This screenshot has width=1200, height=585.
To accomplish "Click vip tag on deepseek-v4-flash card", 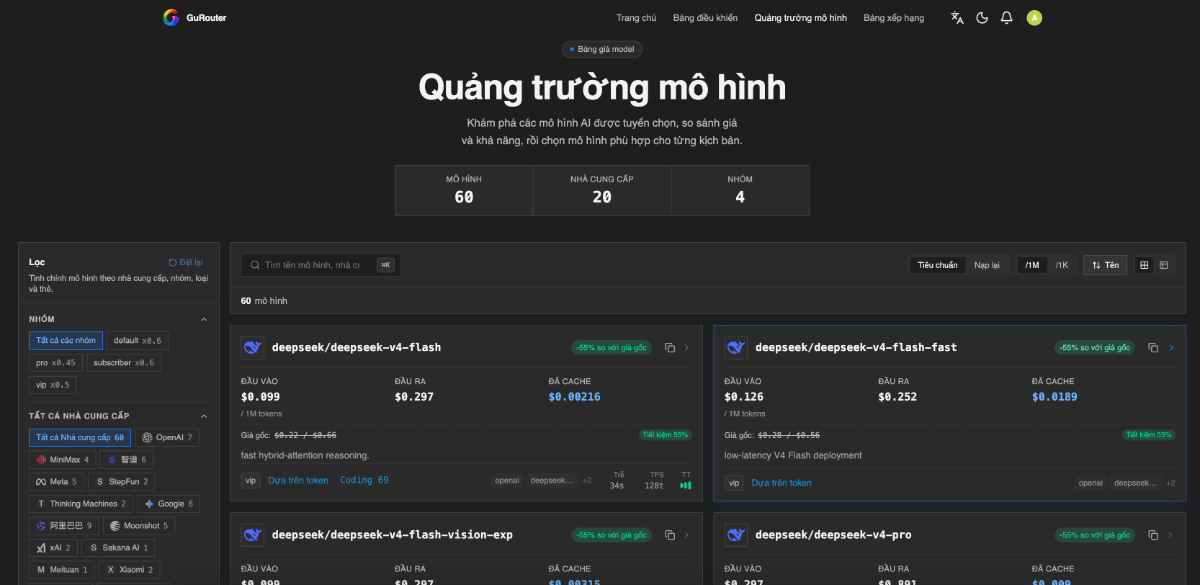I will point(251,480).
